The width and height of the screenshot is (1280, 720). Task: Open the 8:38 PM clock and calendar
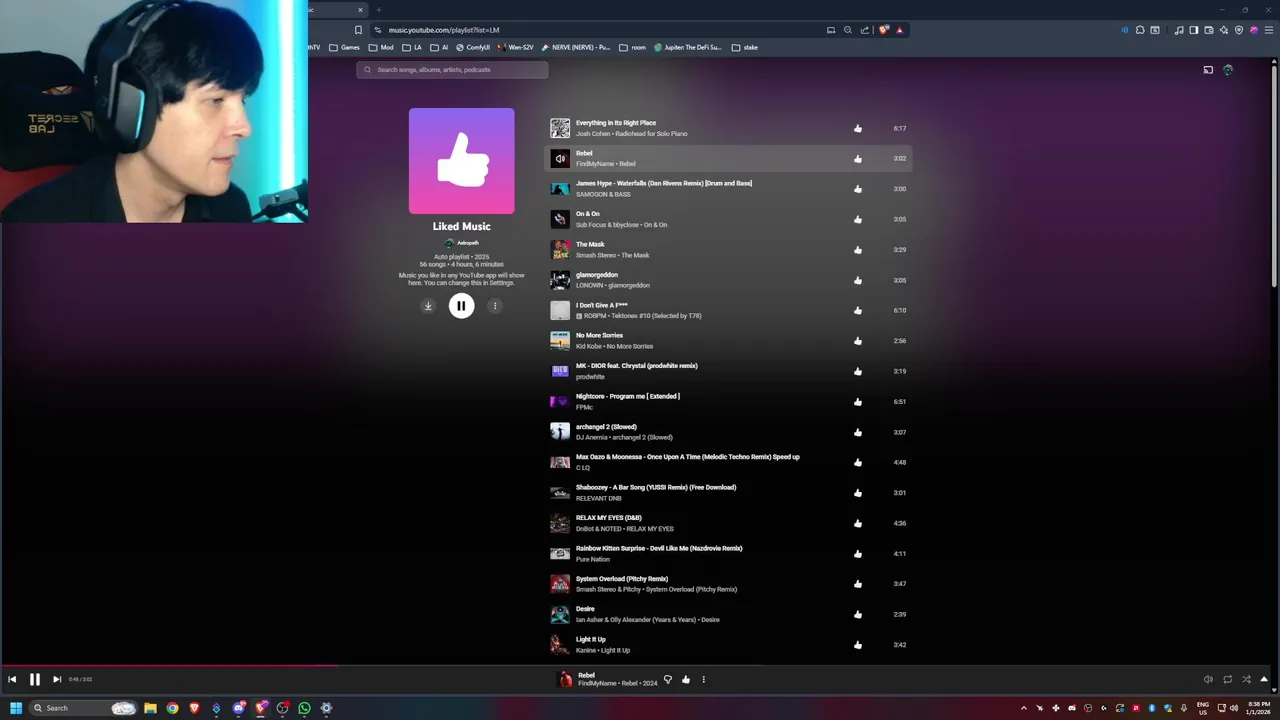1258,708
